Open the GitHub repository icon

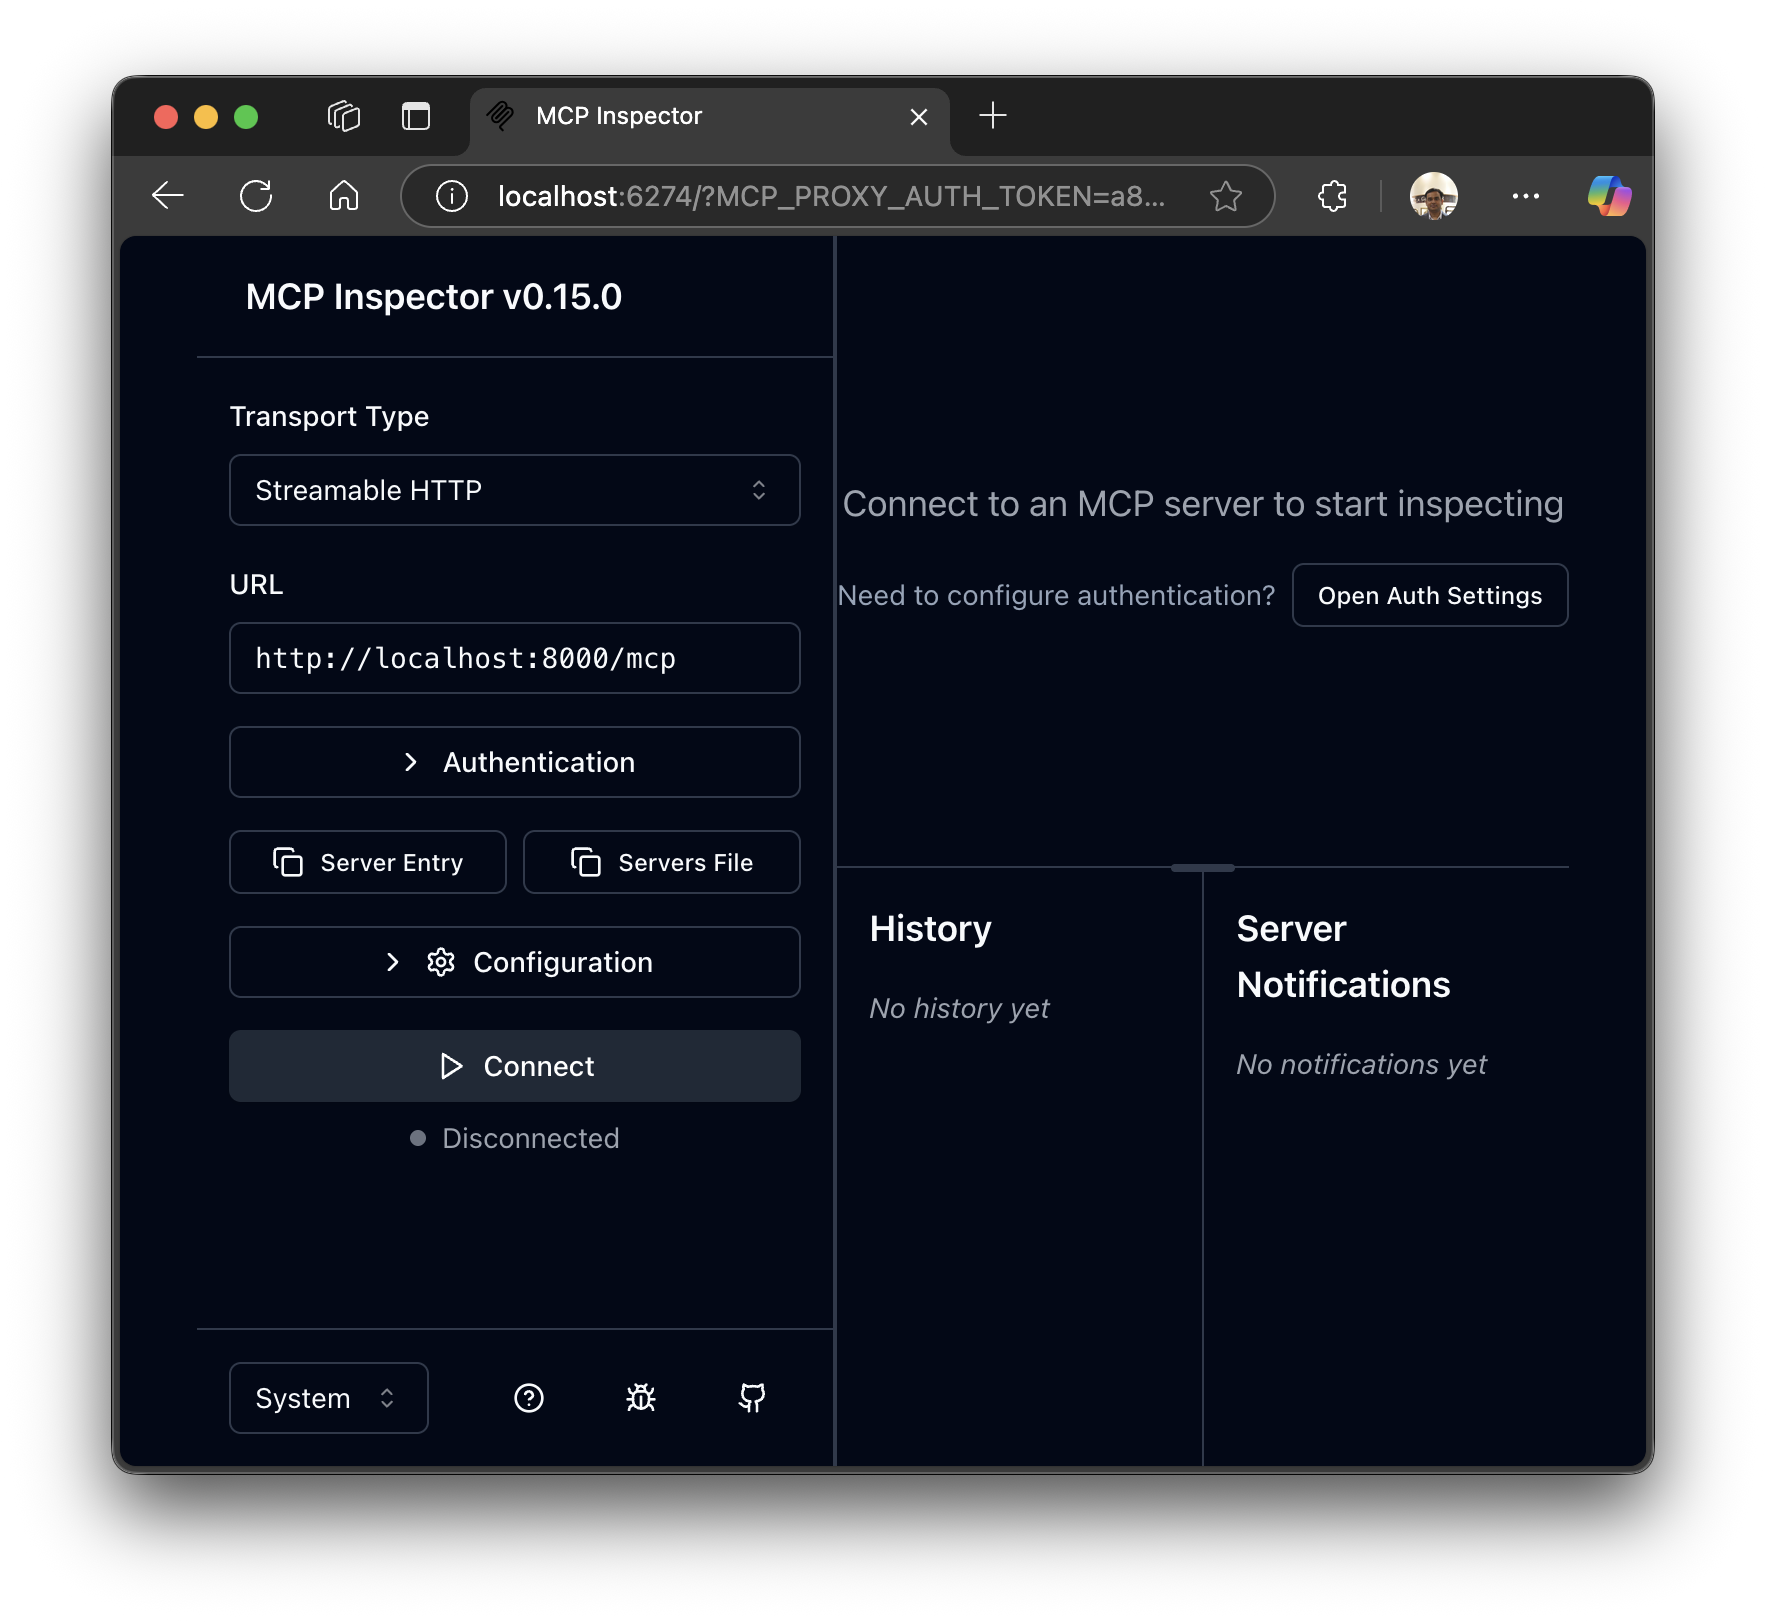752,1398
